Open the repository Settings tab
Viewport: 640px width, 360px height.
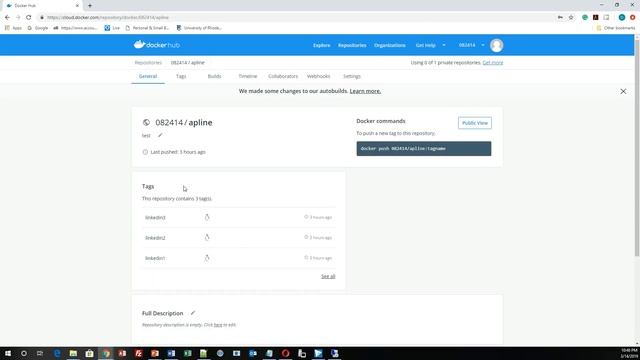click(351, 76)
